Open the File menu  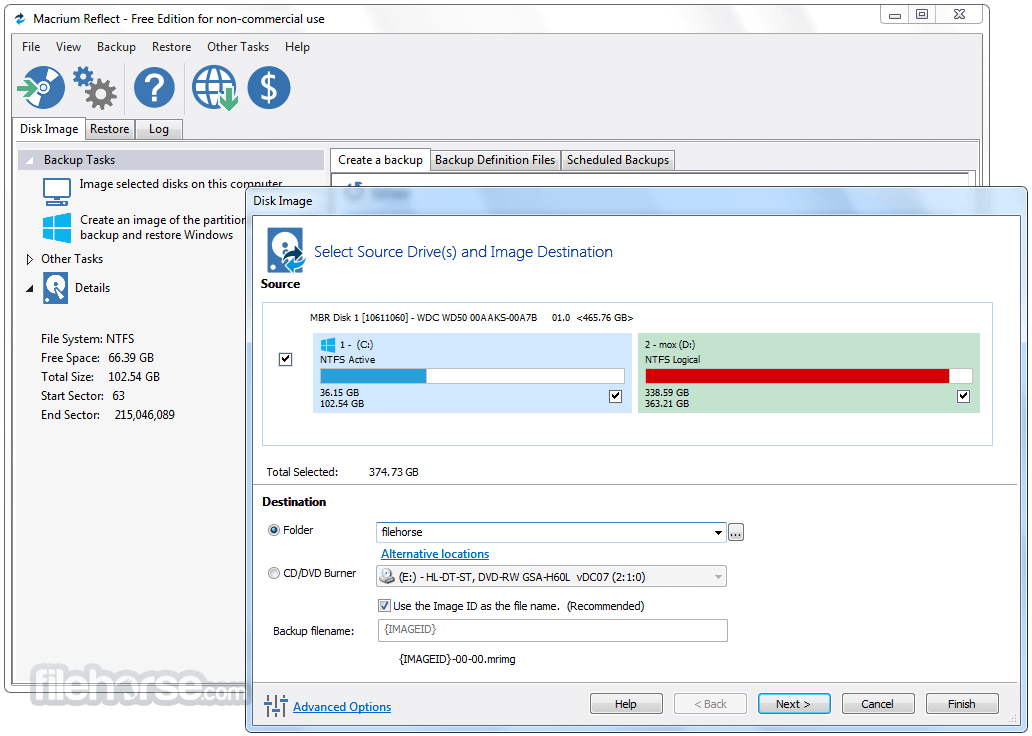pos(31,47)
